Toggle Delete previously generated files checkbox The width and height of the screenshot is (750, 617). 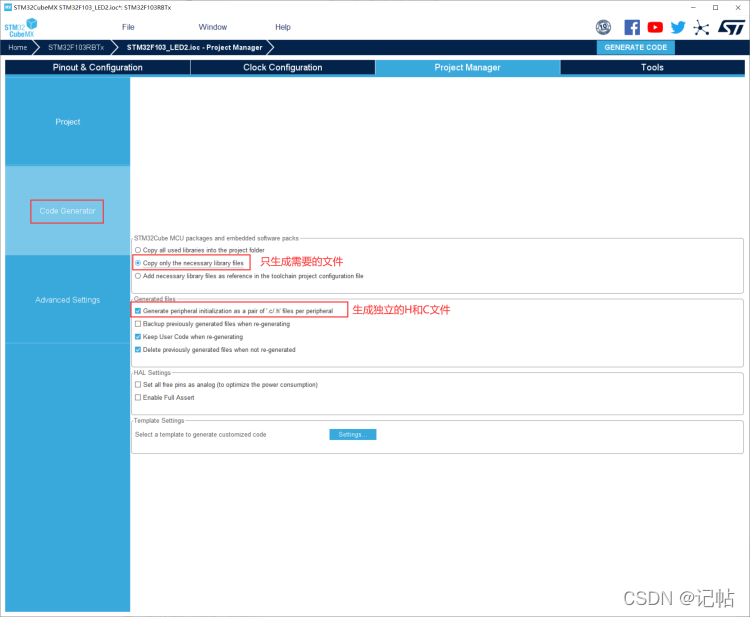[138, 350]
